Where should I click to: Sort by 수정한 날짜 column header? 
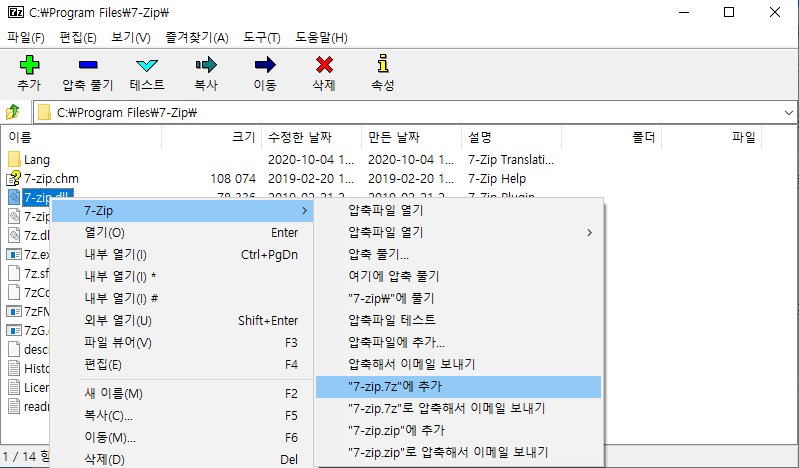click(x=311, y=137)
